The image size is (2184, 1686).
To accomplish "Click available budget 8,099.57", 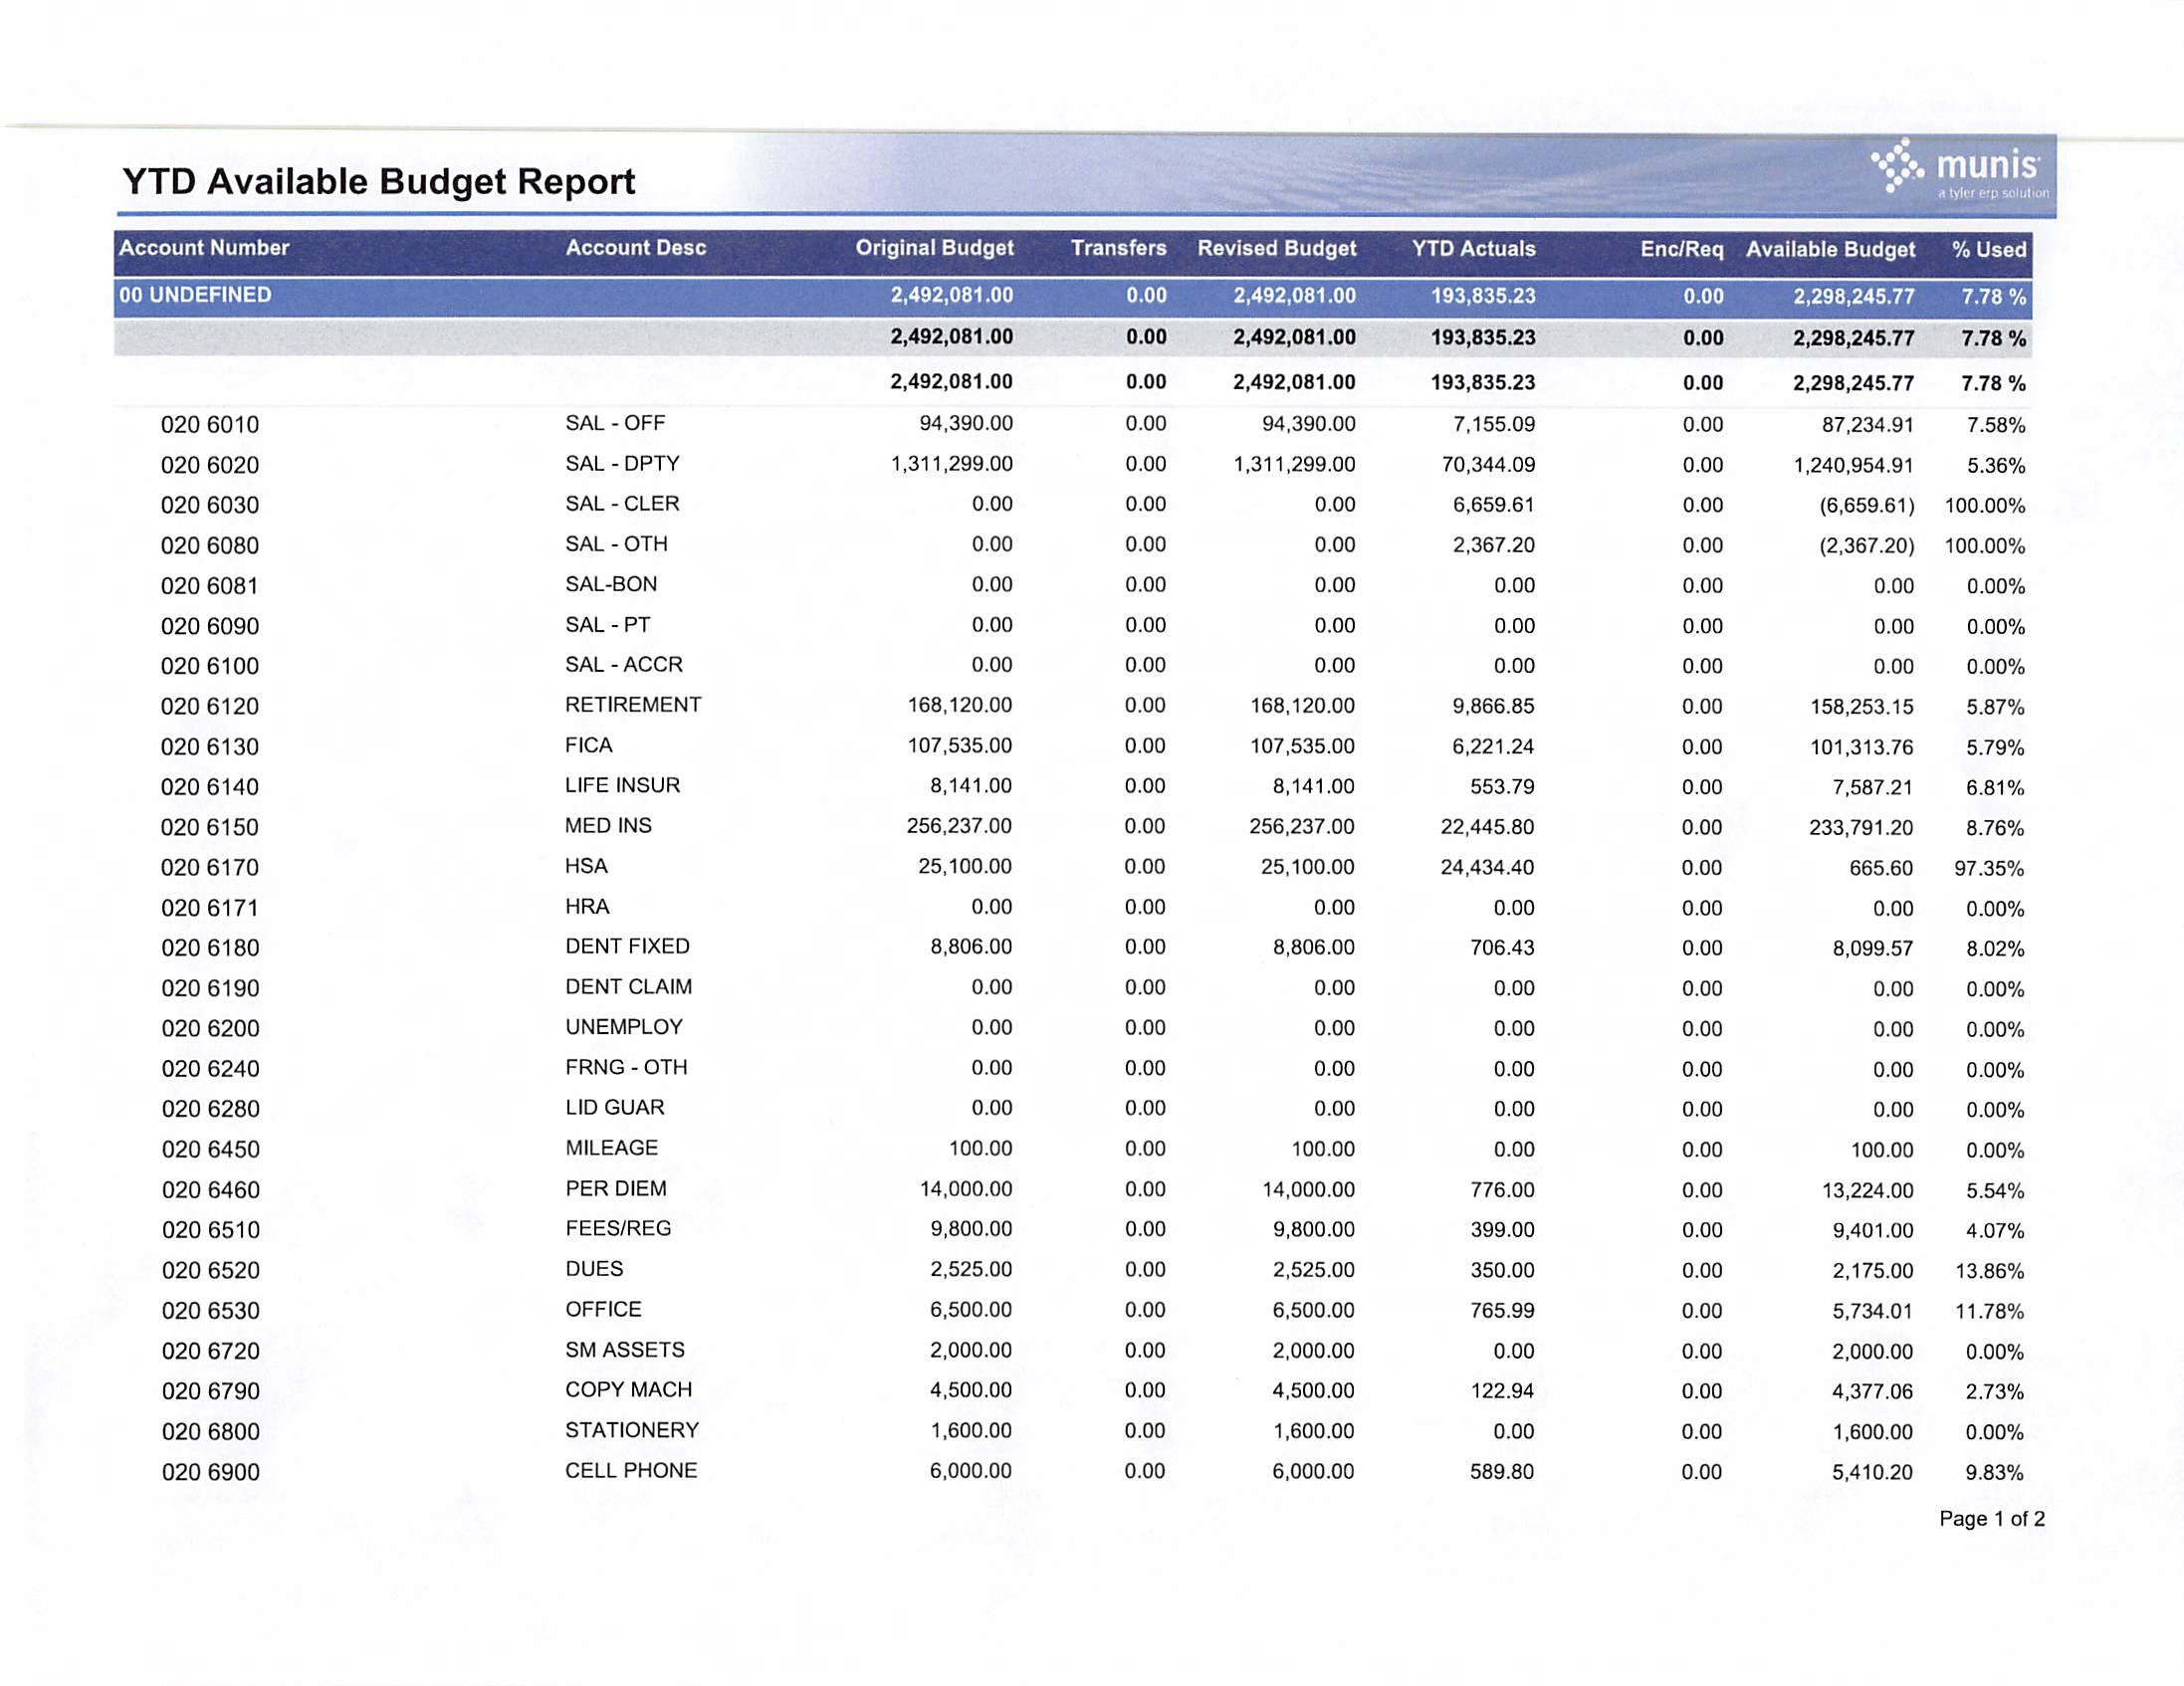I will tap(1873, 948).
